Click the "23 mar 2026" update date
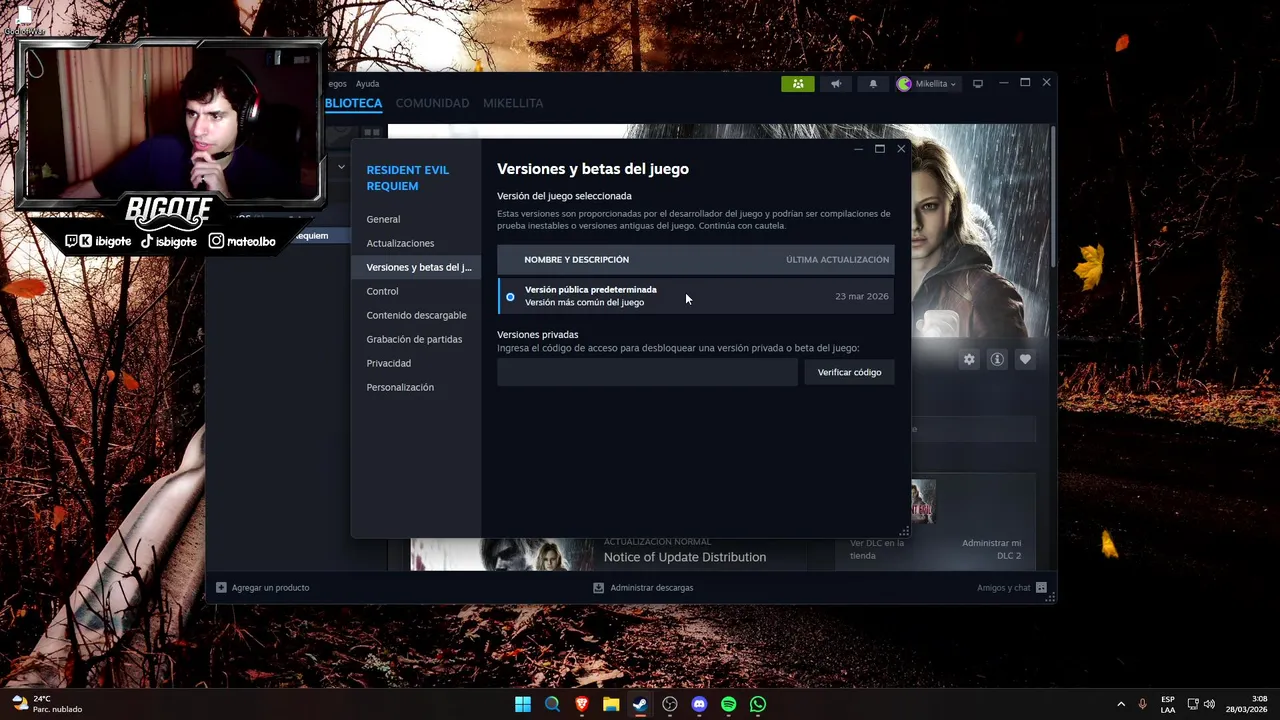Image resolution: width=1280 pixels, height=720 pixels. pyautogui.click(x=861, y=297)
